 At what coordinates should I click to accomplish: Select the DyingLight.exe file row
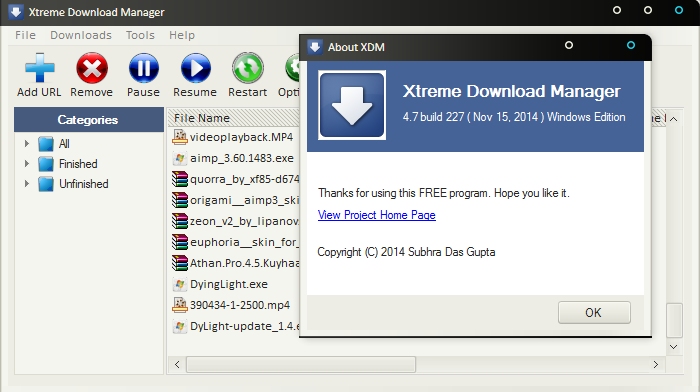(234, 284)
